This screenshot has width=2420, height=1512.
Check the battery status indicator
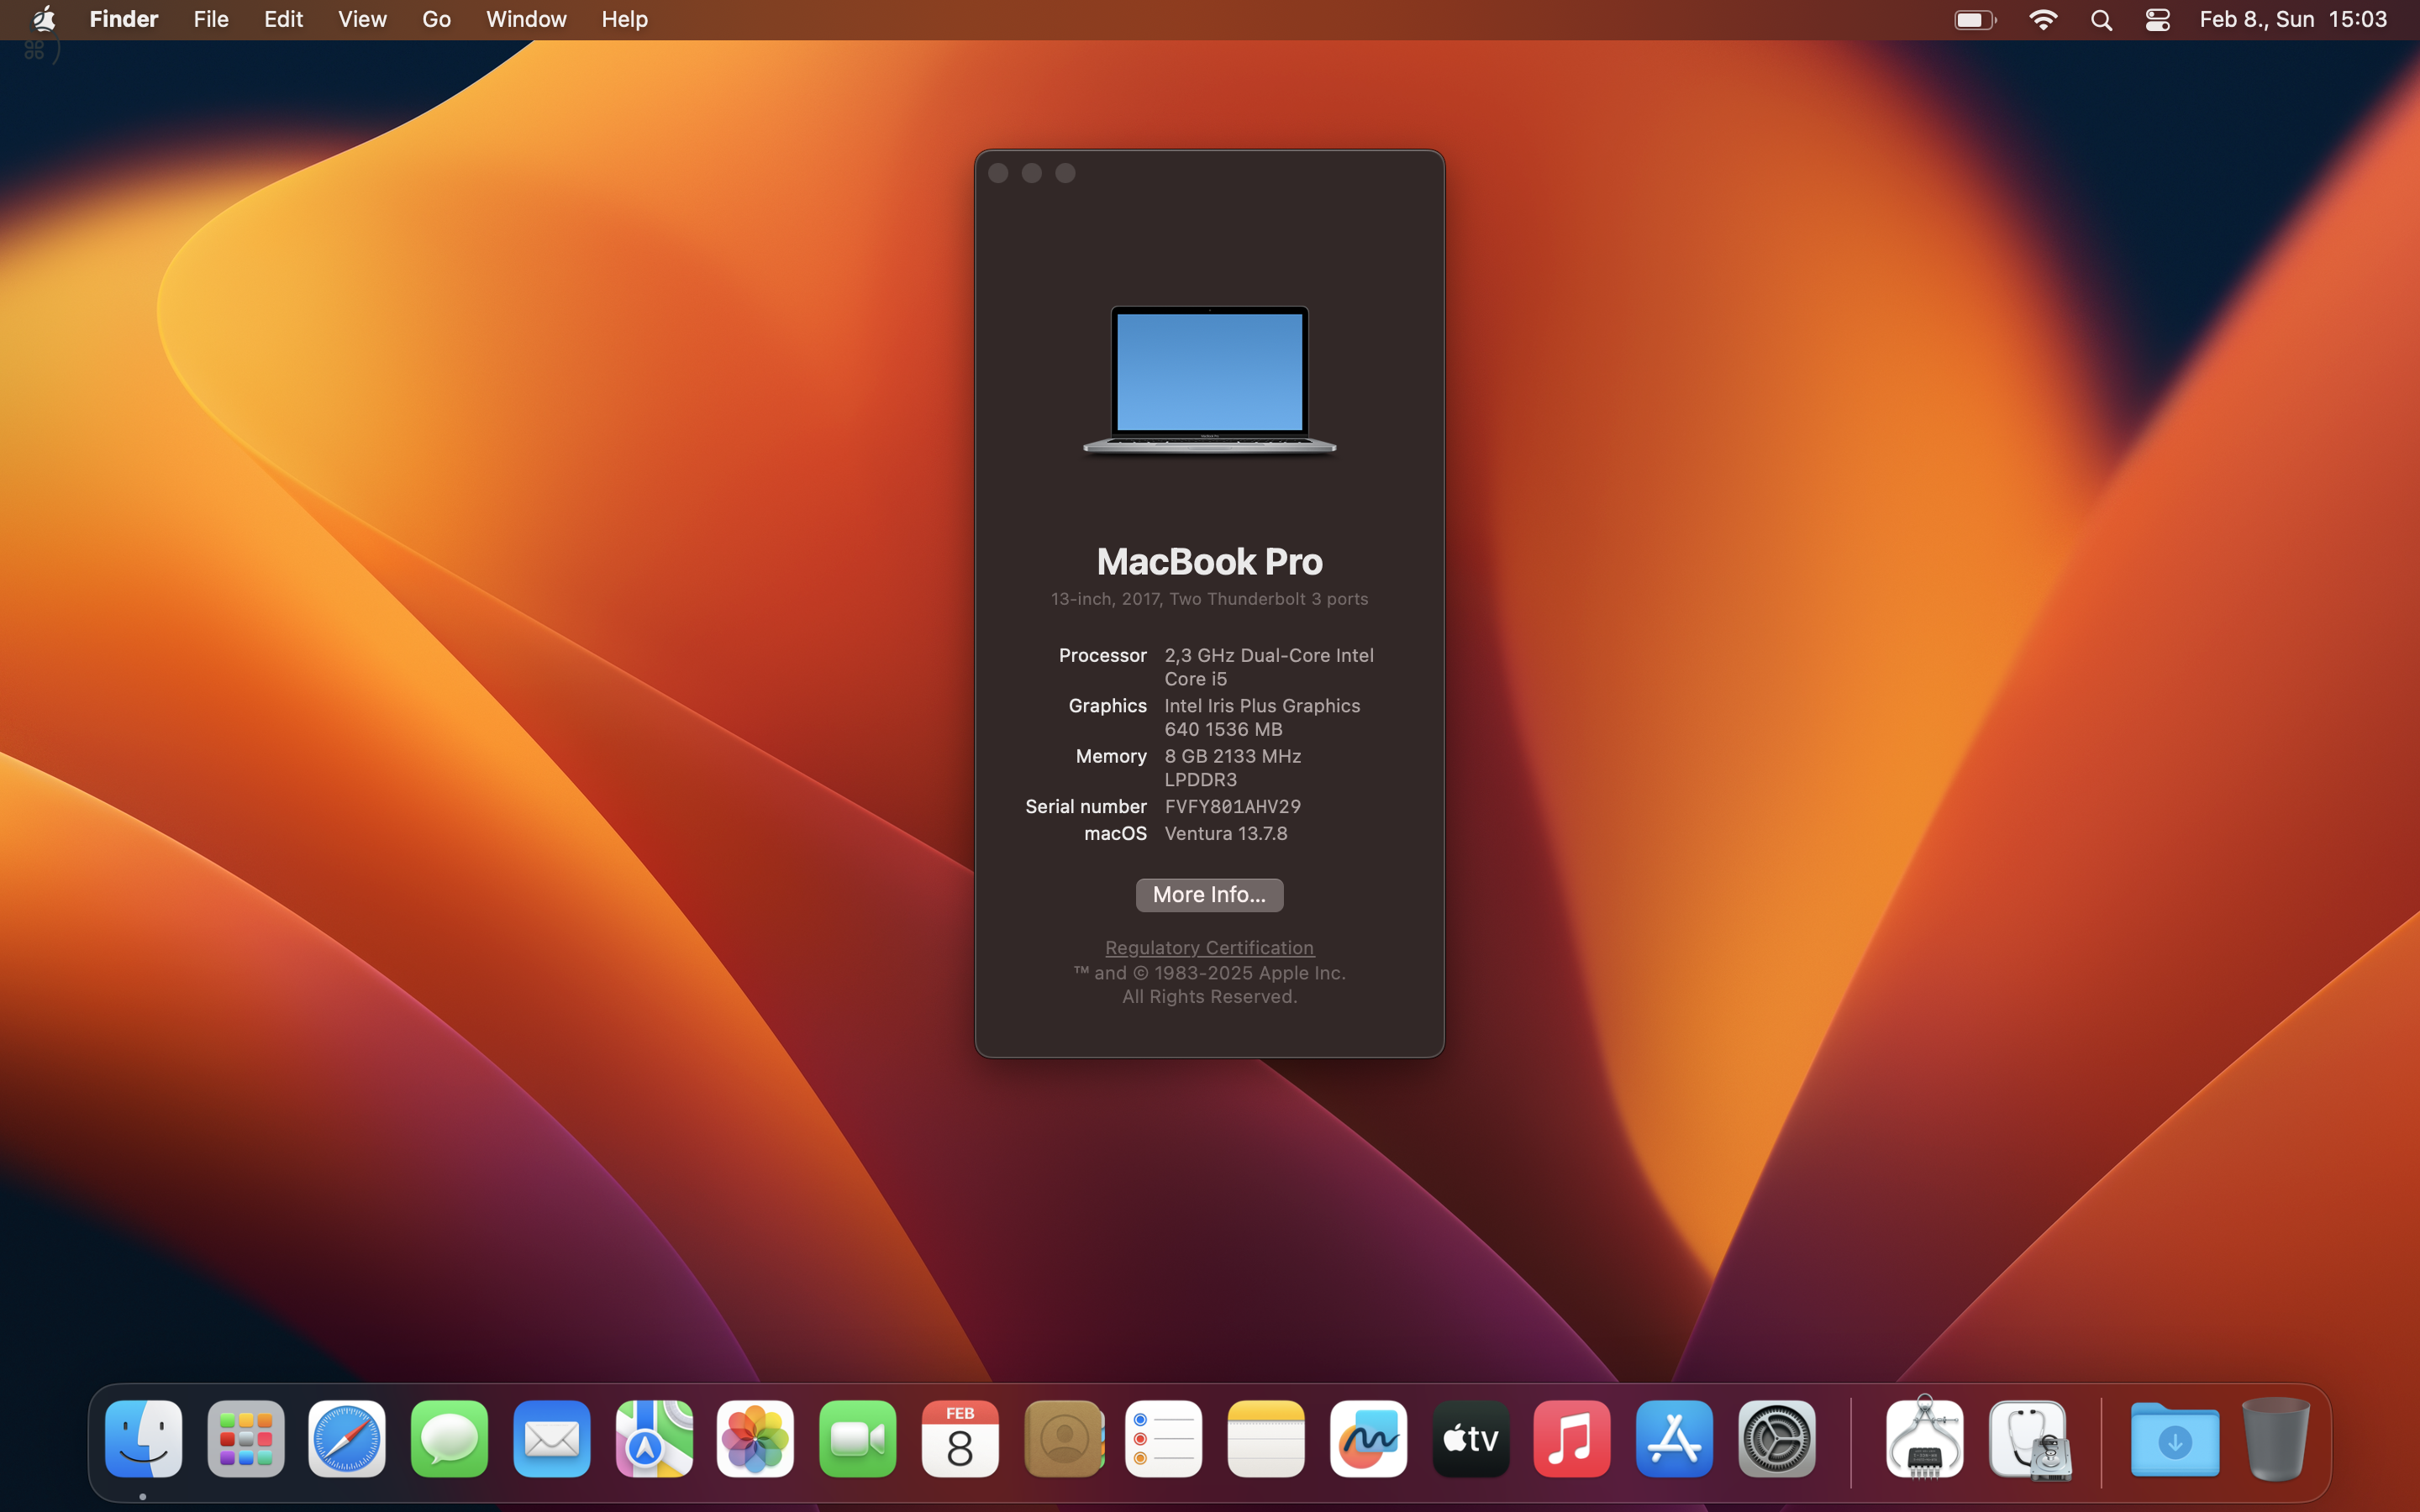pos(1974,19)
